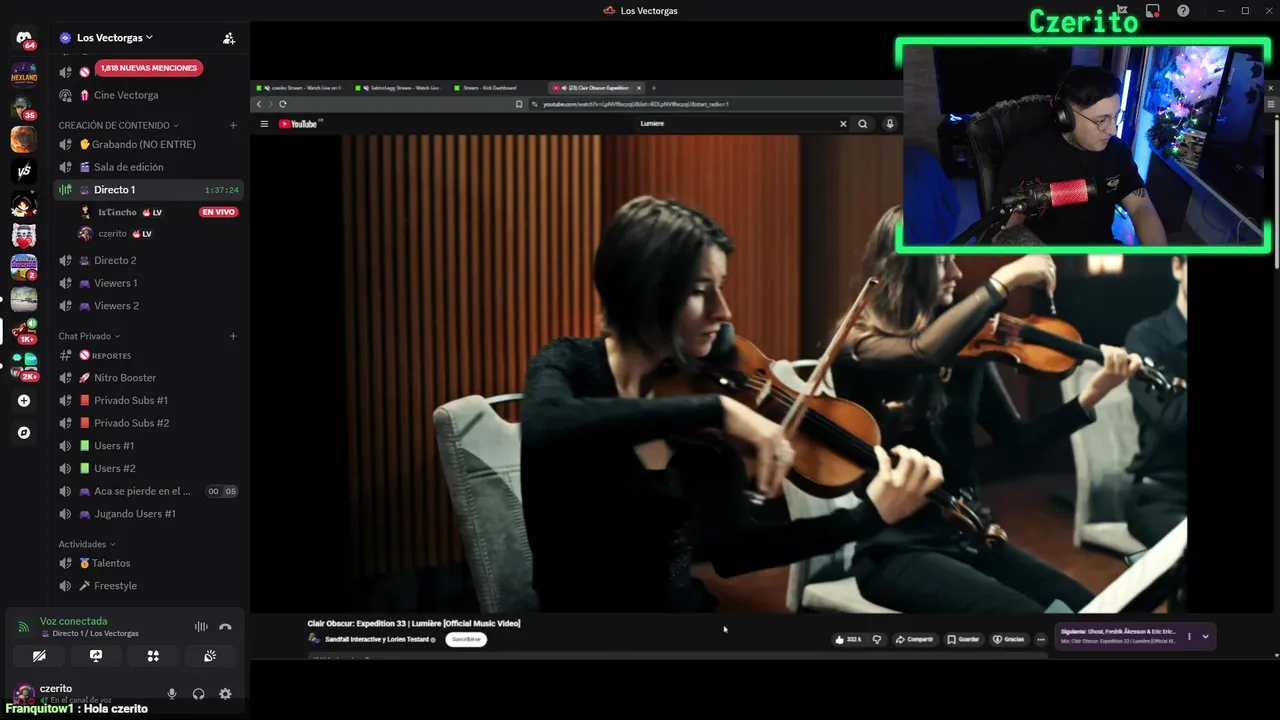
Task: Open Discover servers compass icon
Action: [x=24, y=433]
